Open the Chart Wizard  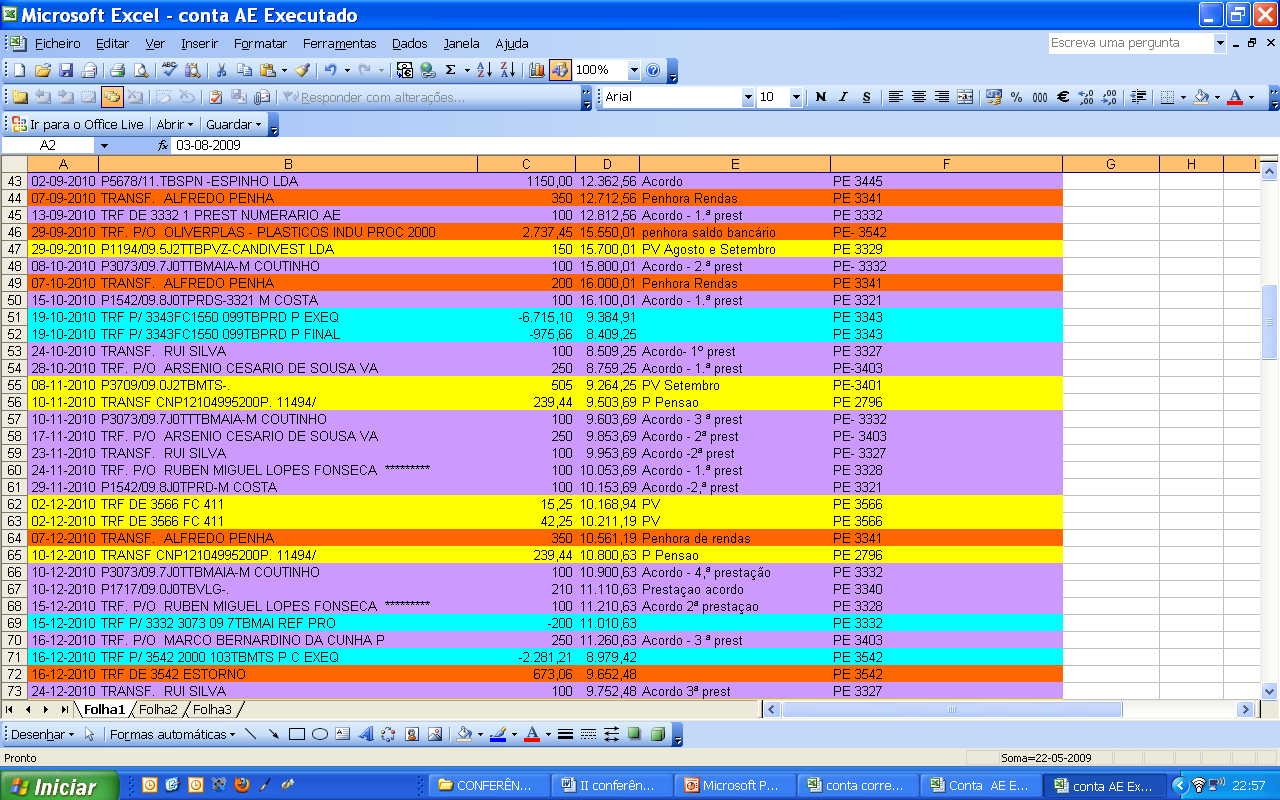pyautogui.click(x=537, y=70)
